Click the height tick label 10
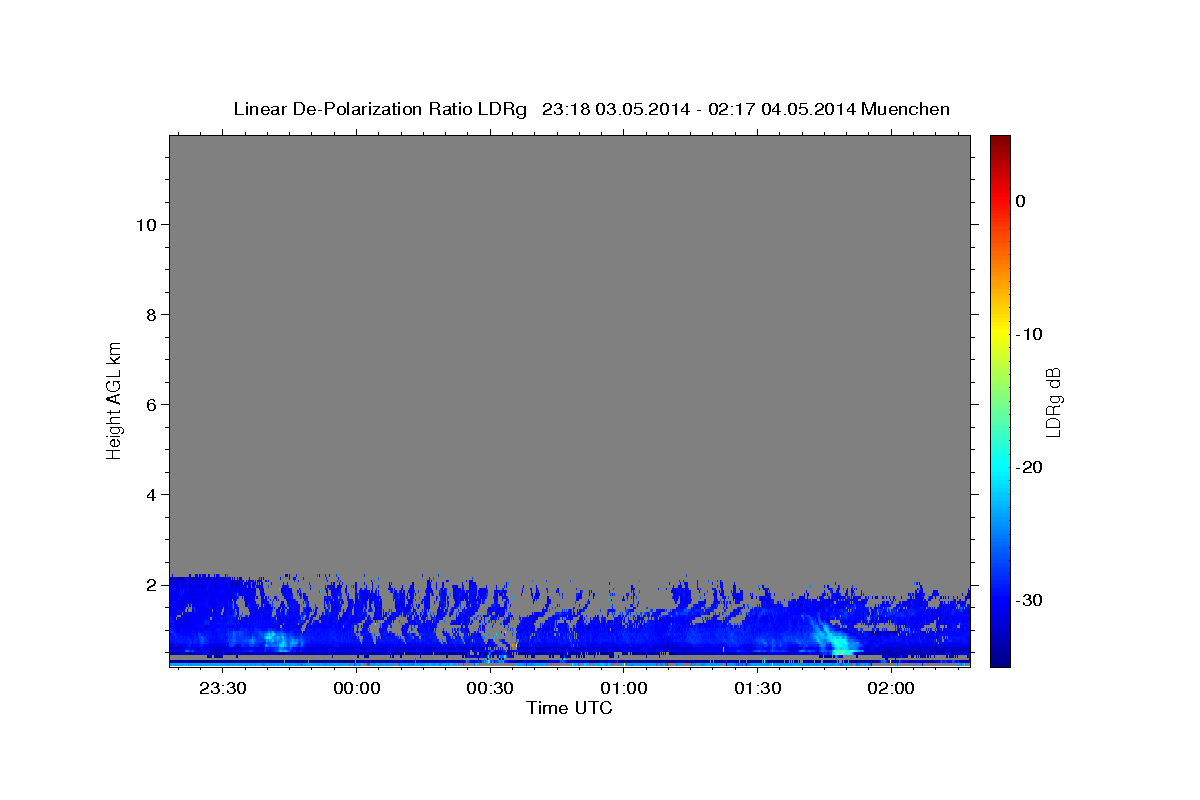Viewport: 1200px width, 800px height. click(x=145, y=225)
